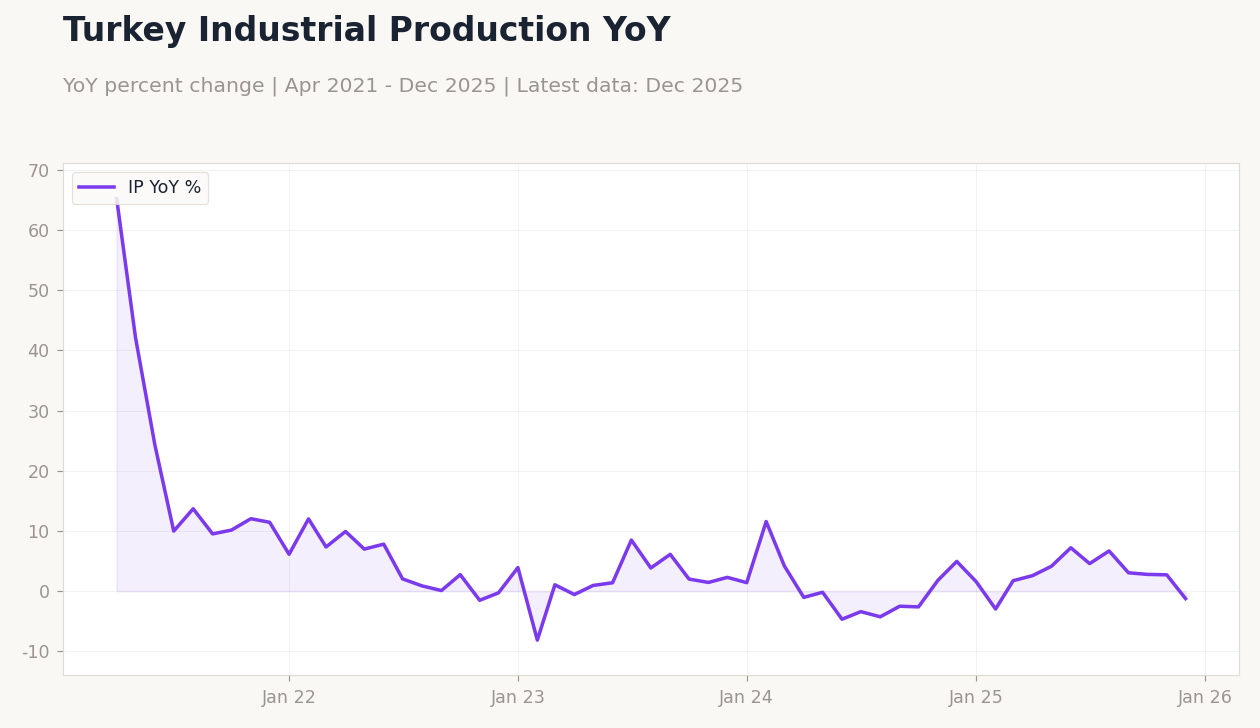
Task: Click the chart title Turkey Industrial Production YoY
Action: (x=366, y=31)
